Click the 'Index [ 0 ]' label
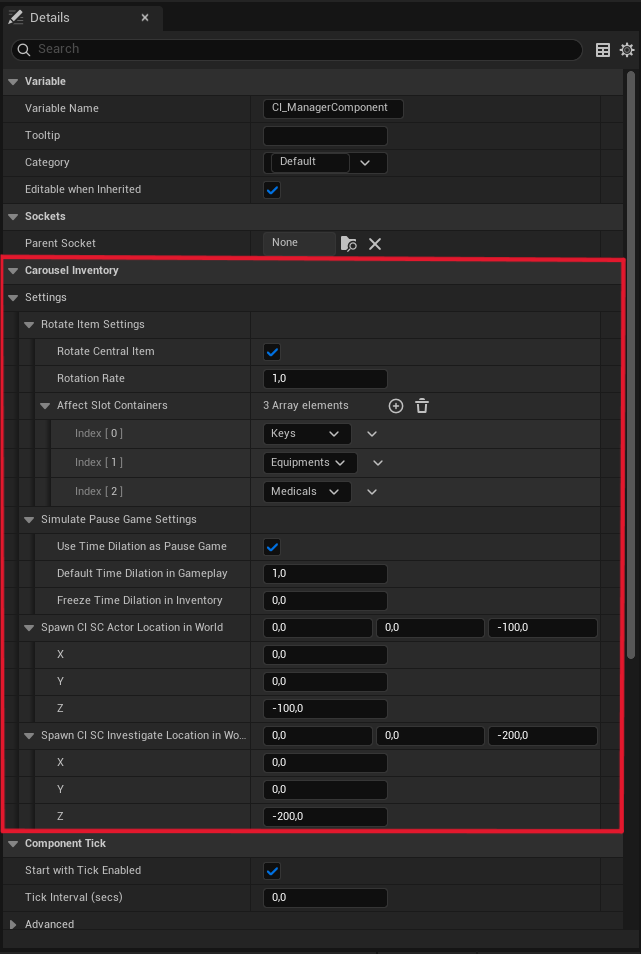The image size is (641, 954). point(99,433)
